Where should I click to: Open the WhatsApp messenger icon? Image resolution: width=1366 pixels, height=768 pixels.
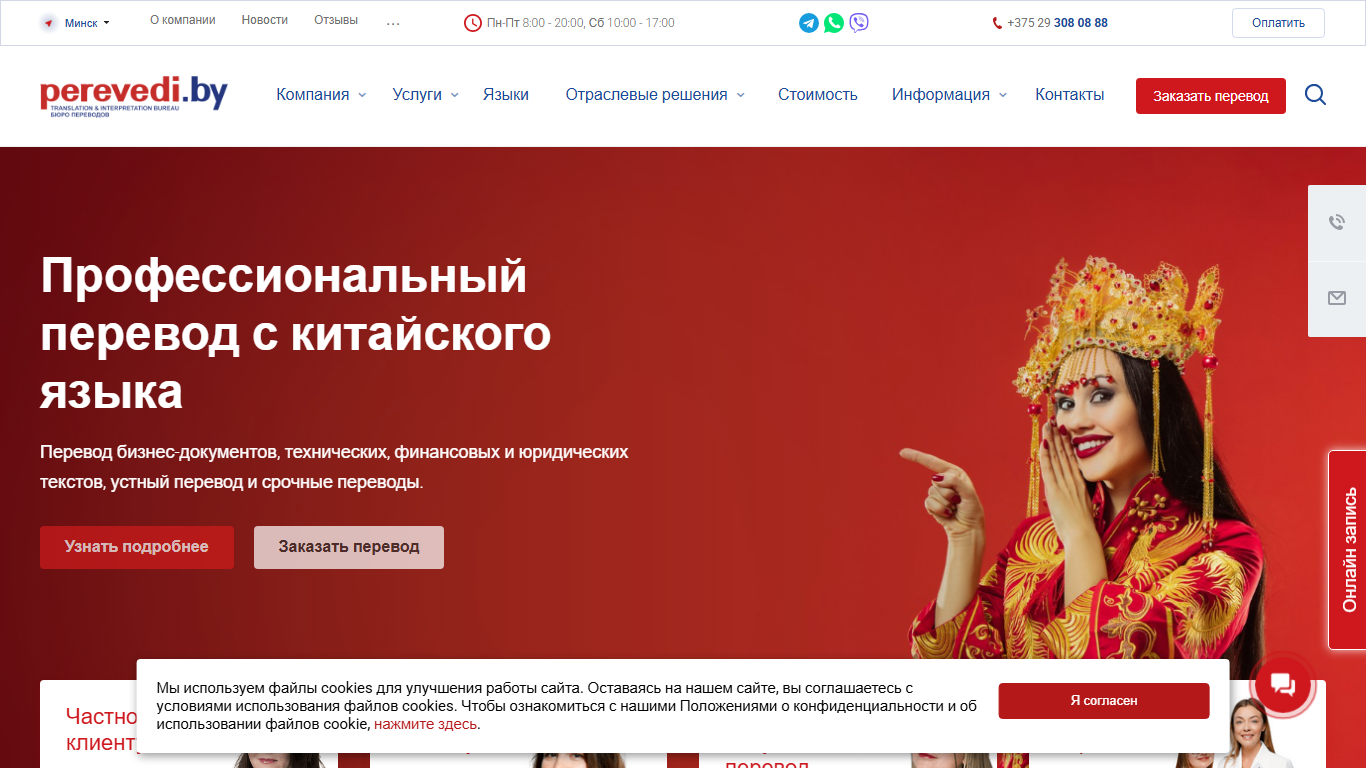click(834, 23)
